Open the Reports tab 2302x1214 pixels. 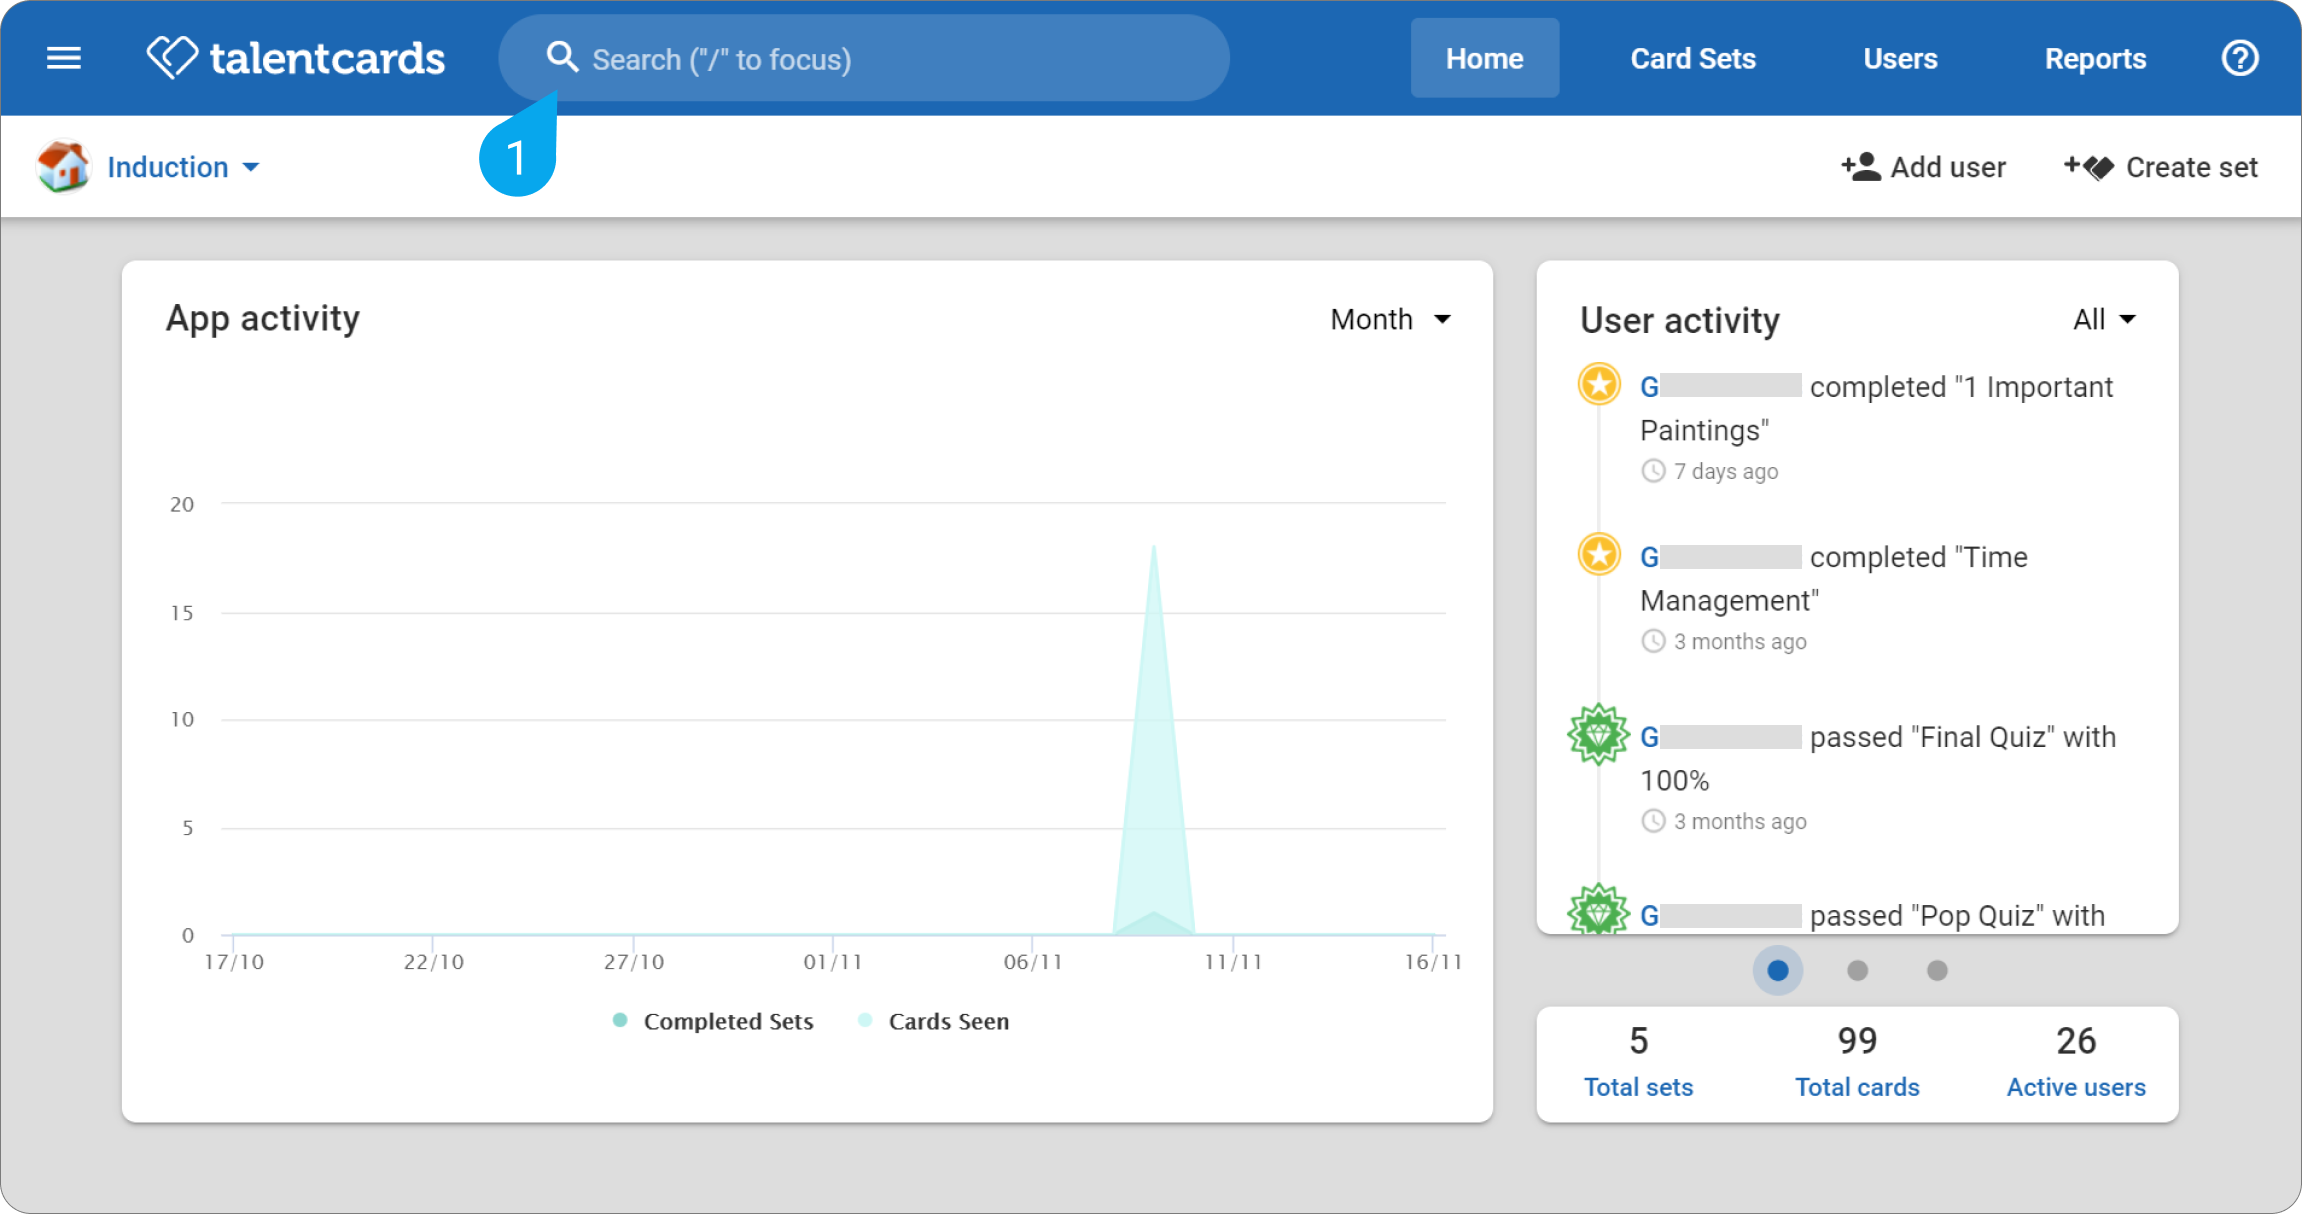2095,58
